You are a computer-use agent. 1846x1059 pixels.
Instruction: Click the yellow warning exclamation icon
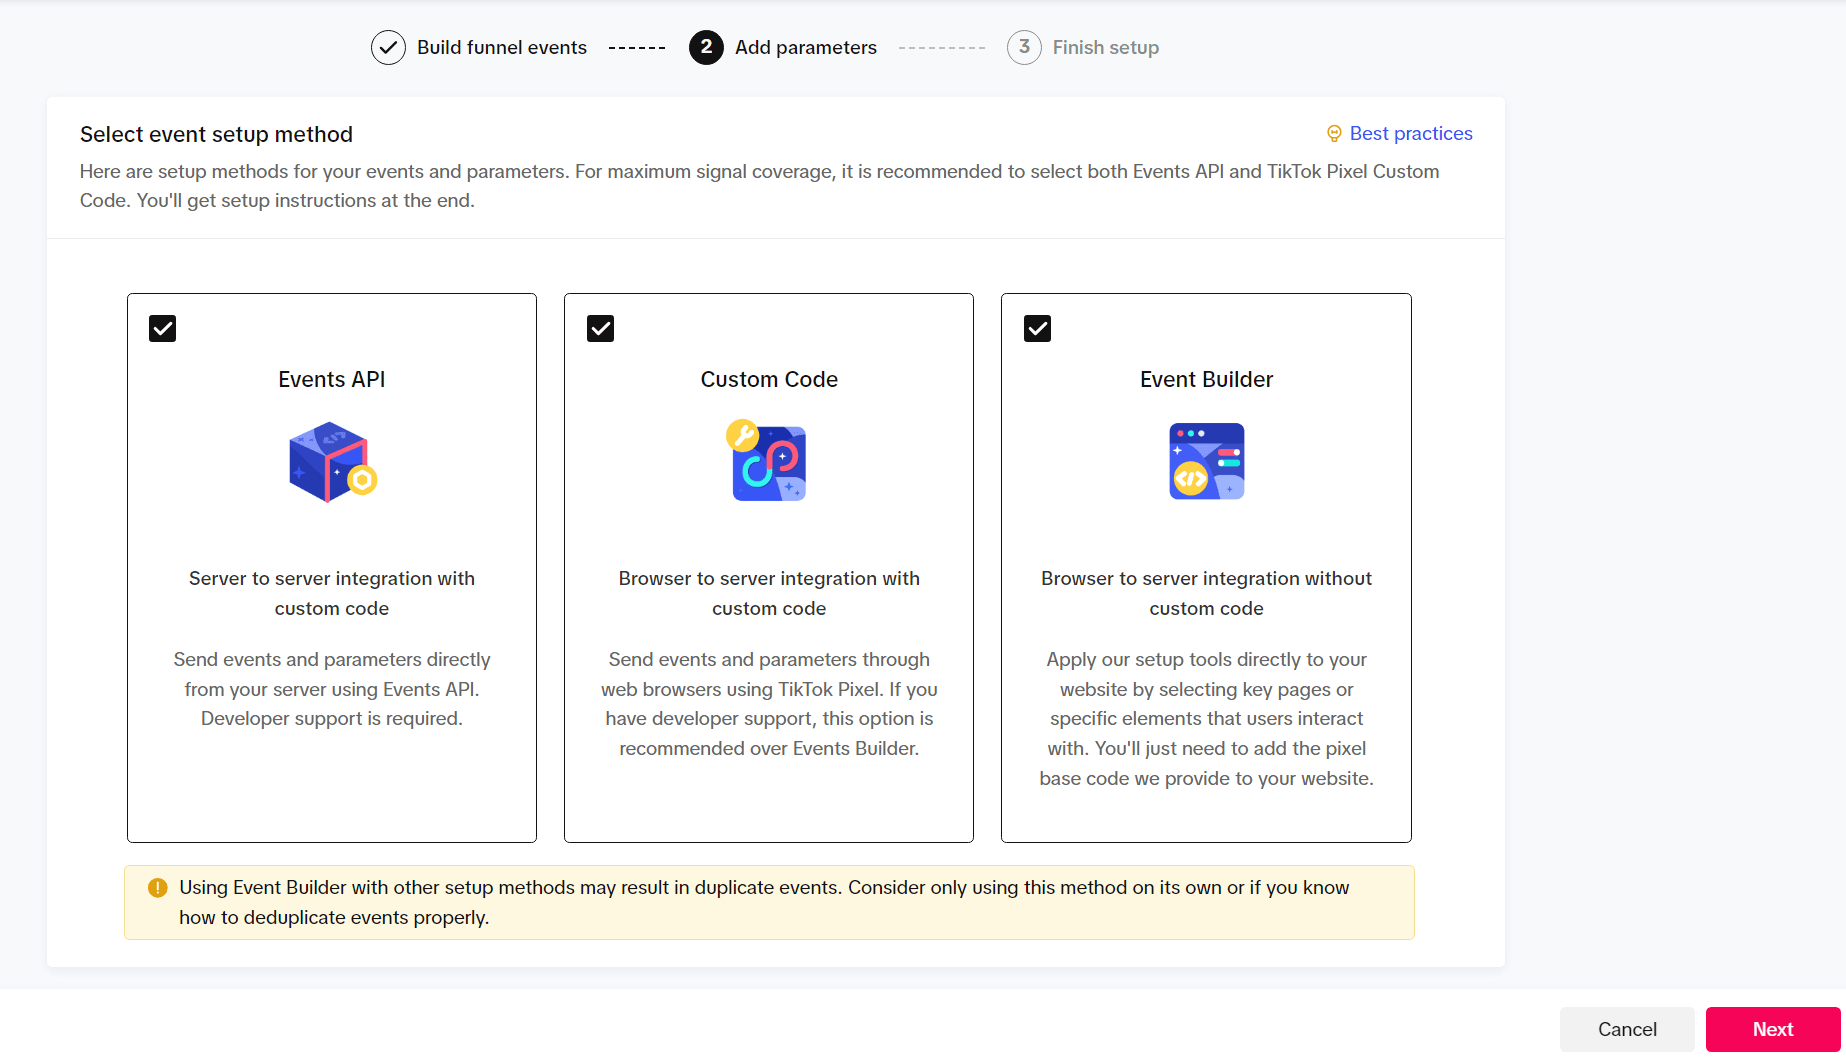point(158,888)
